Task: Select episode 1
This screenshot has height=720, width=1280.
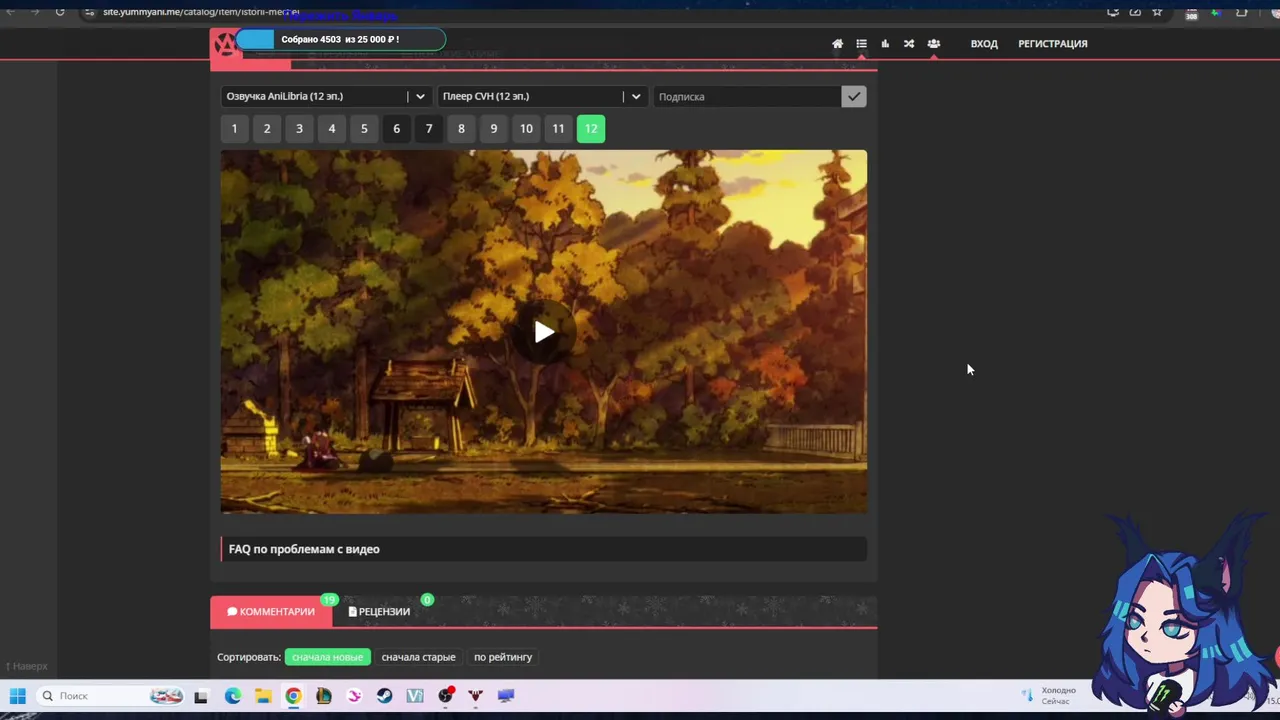Action: tap(234, 128)
